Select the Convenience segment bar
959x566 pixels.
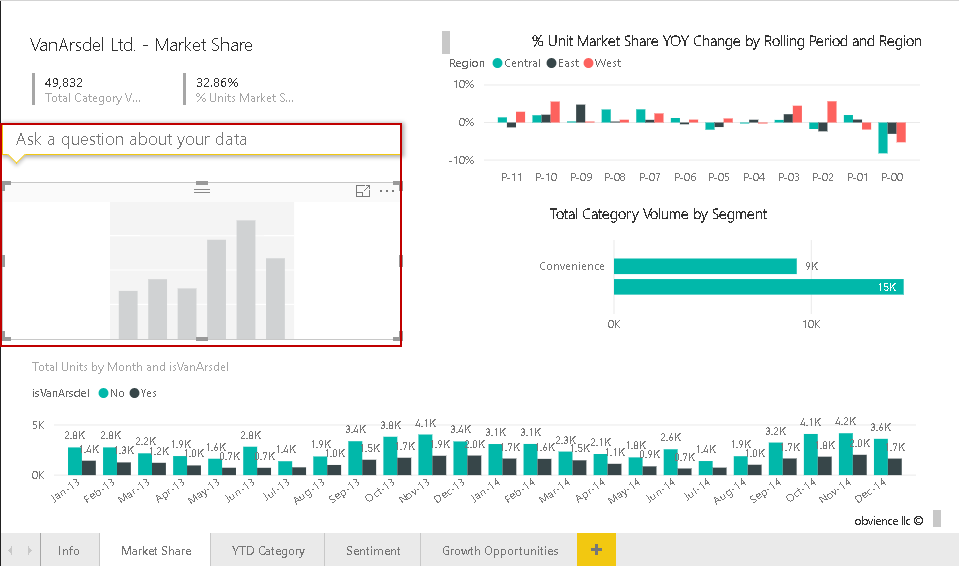[704, 266]
